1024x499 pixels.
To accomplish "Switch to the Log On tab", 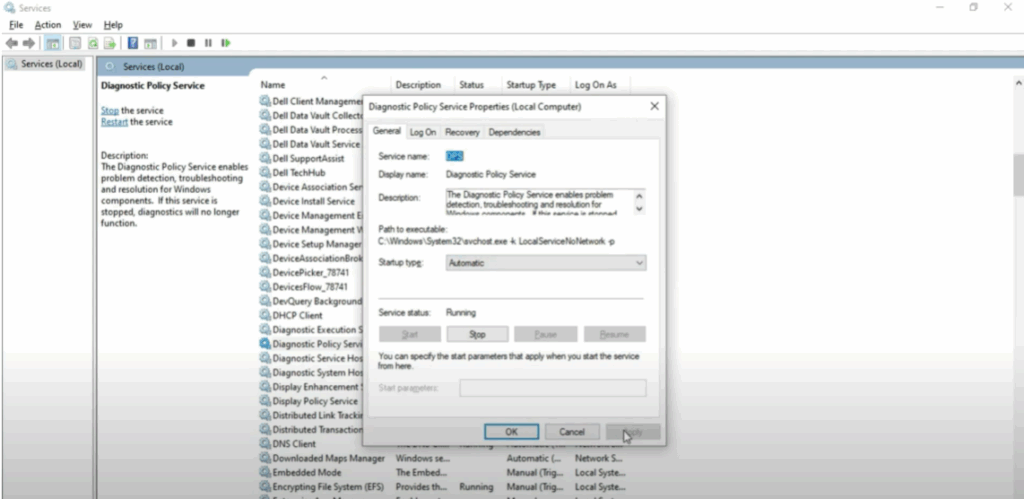I will [423, 132].
